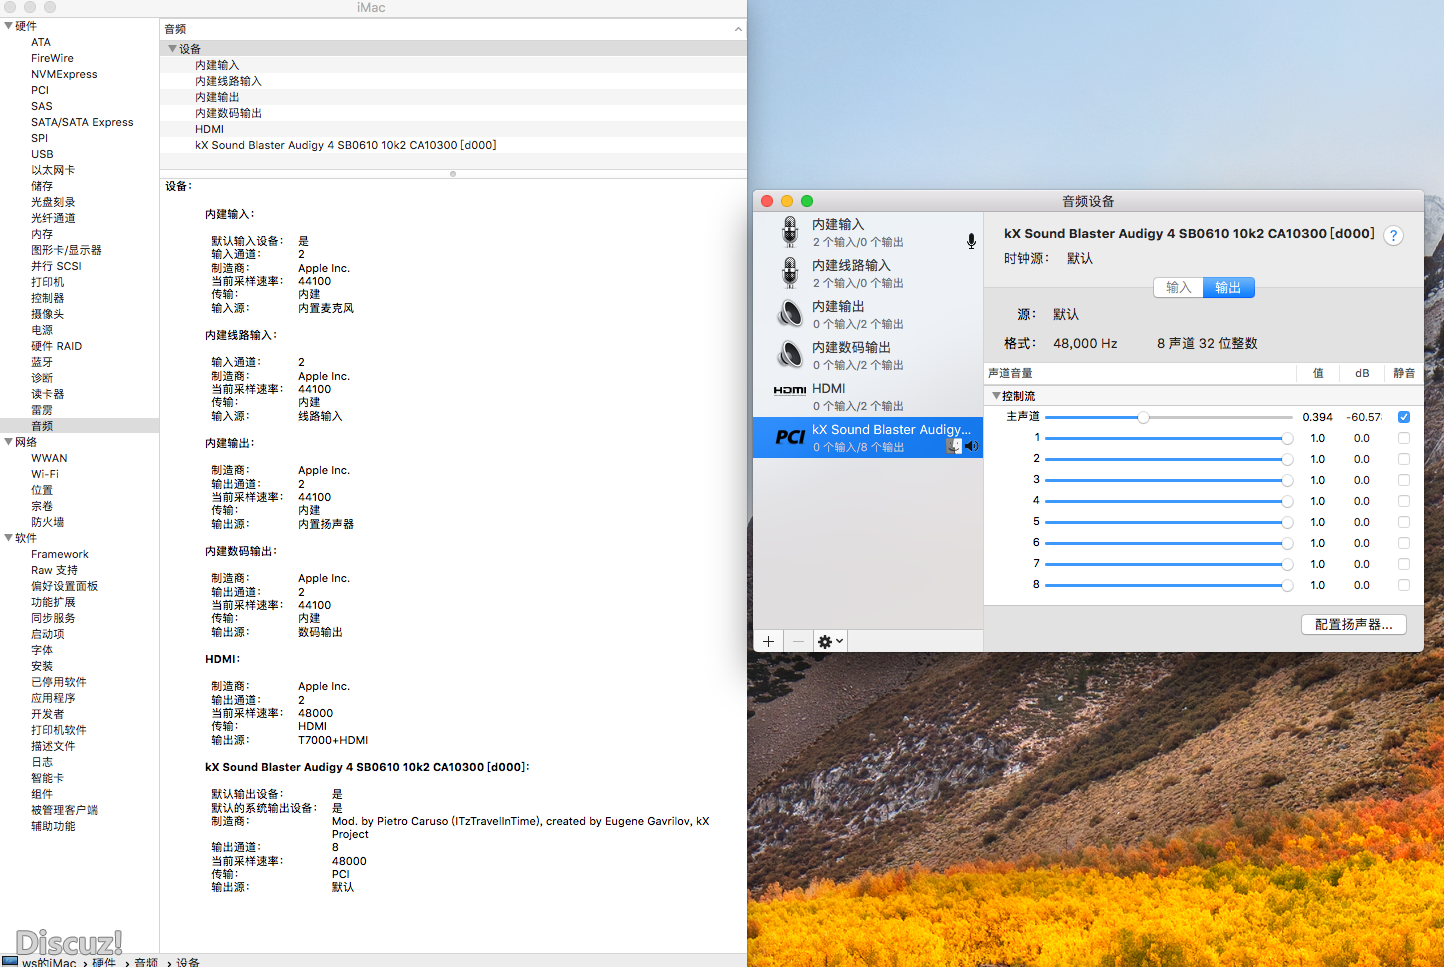The image size is (1444, 967).
Task: Enable mute checkbox for channel 8
Action: (1404, 585)
